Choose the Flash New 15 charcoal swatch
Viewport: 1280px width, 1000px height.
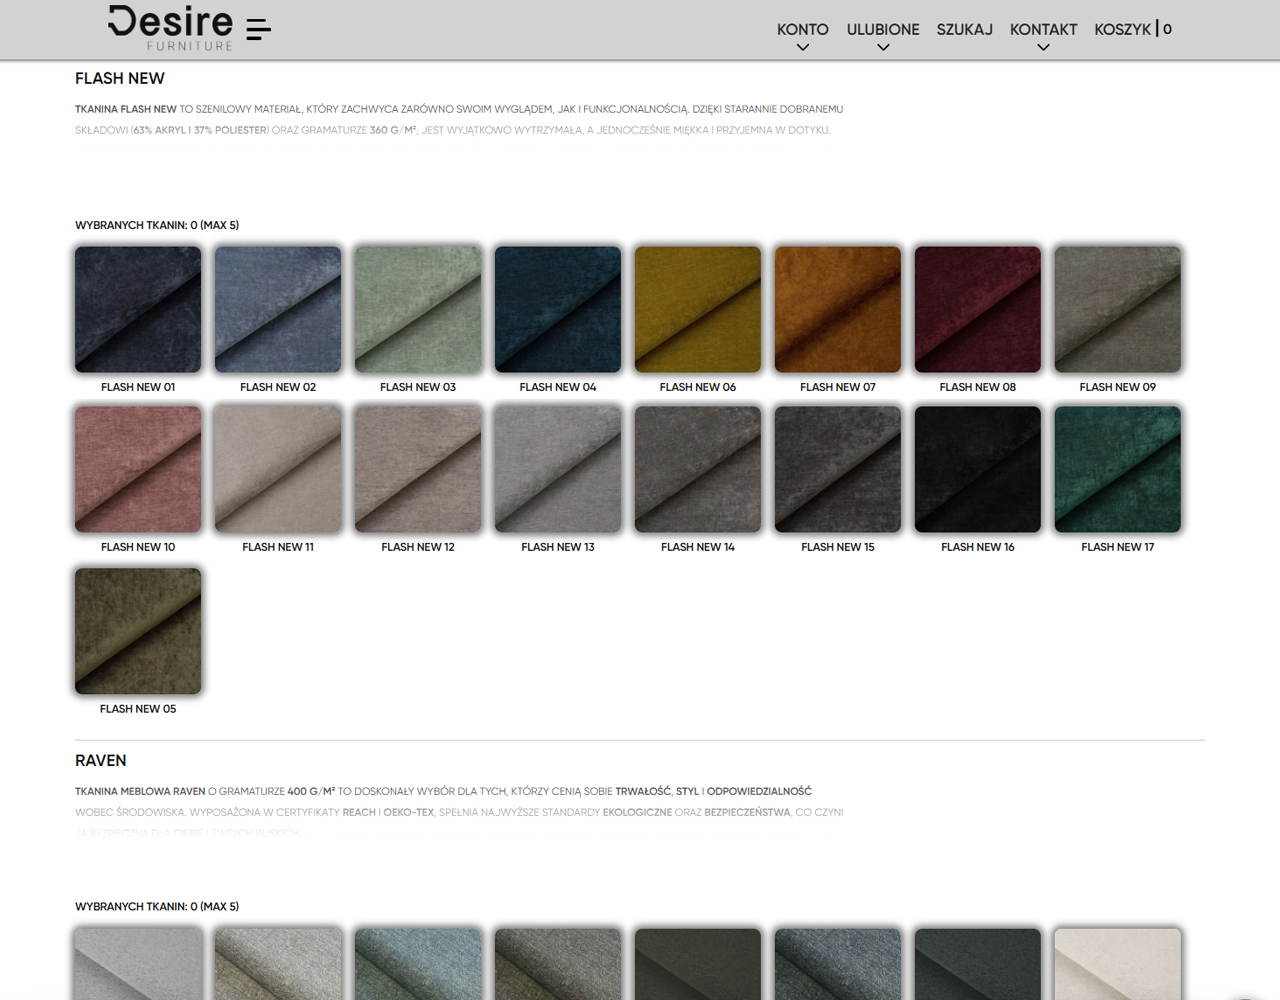838,469
